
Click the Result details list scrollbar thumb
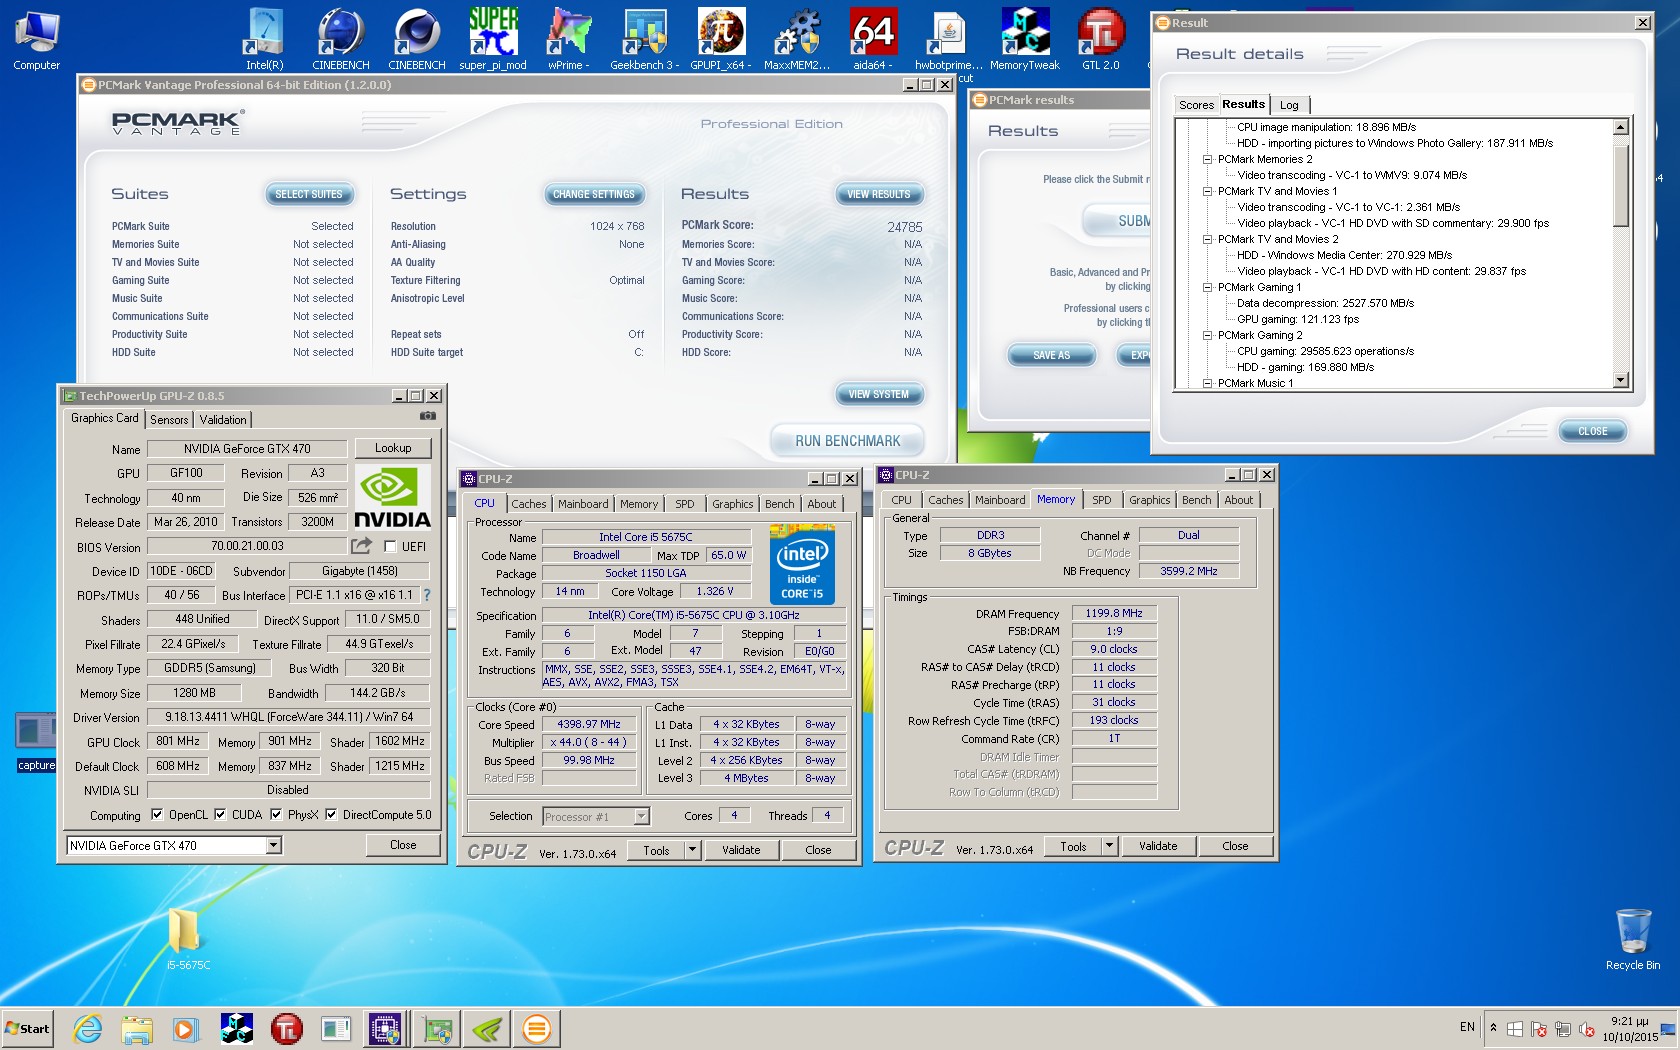(x=1621, y=184)
